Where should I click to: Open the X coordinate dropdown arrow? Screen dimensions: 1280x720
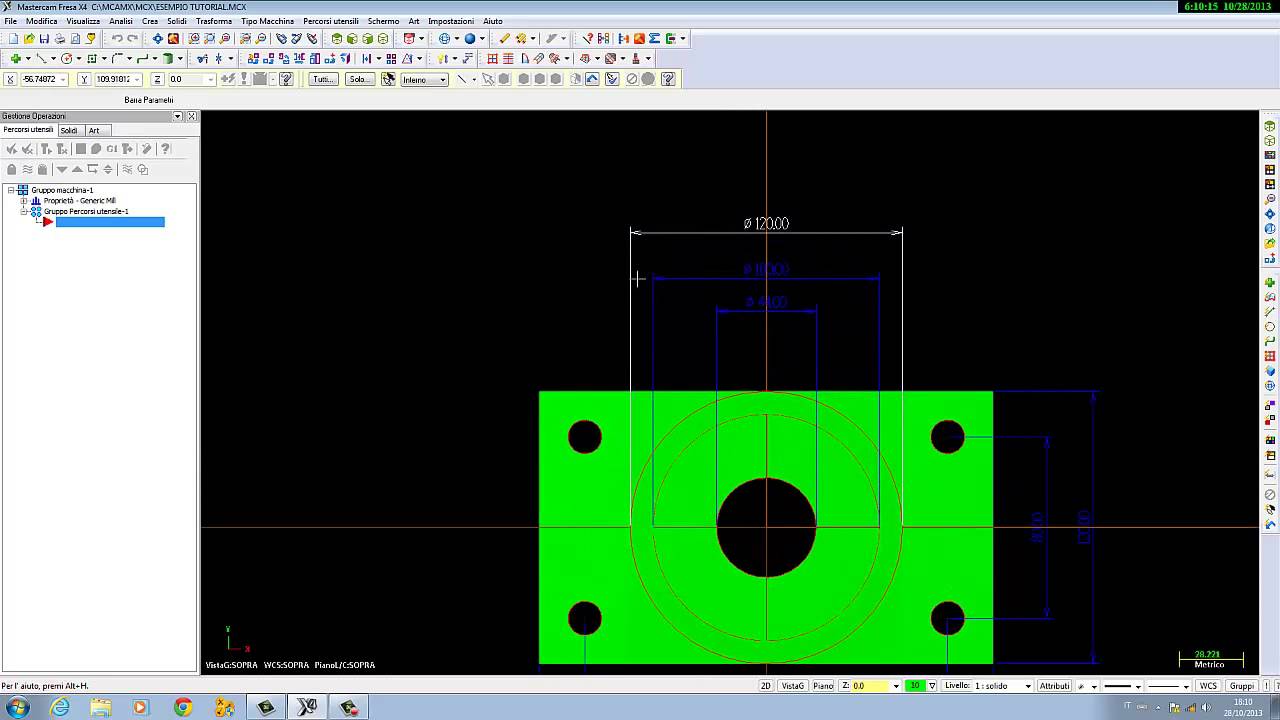point(63,79)
